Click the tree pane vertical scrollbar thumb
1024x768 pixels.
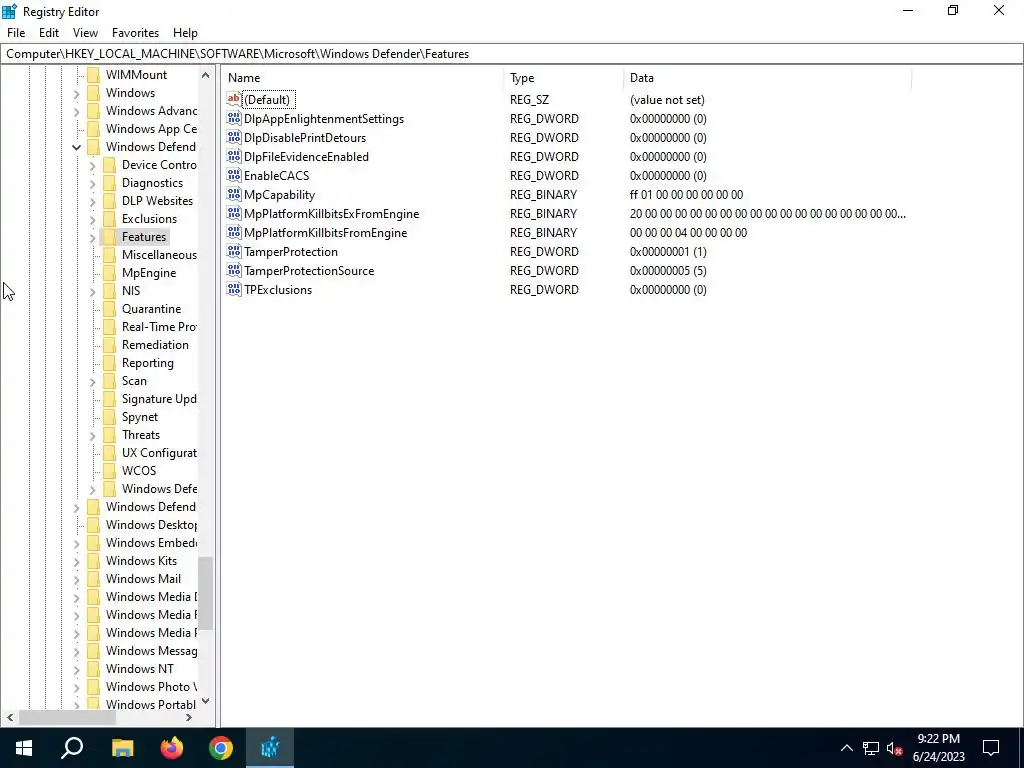tap(206, 593)
